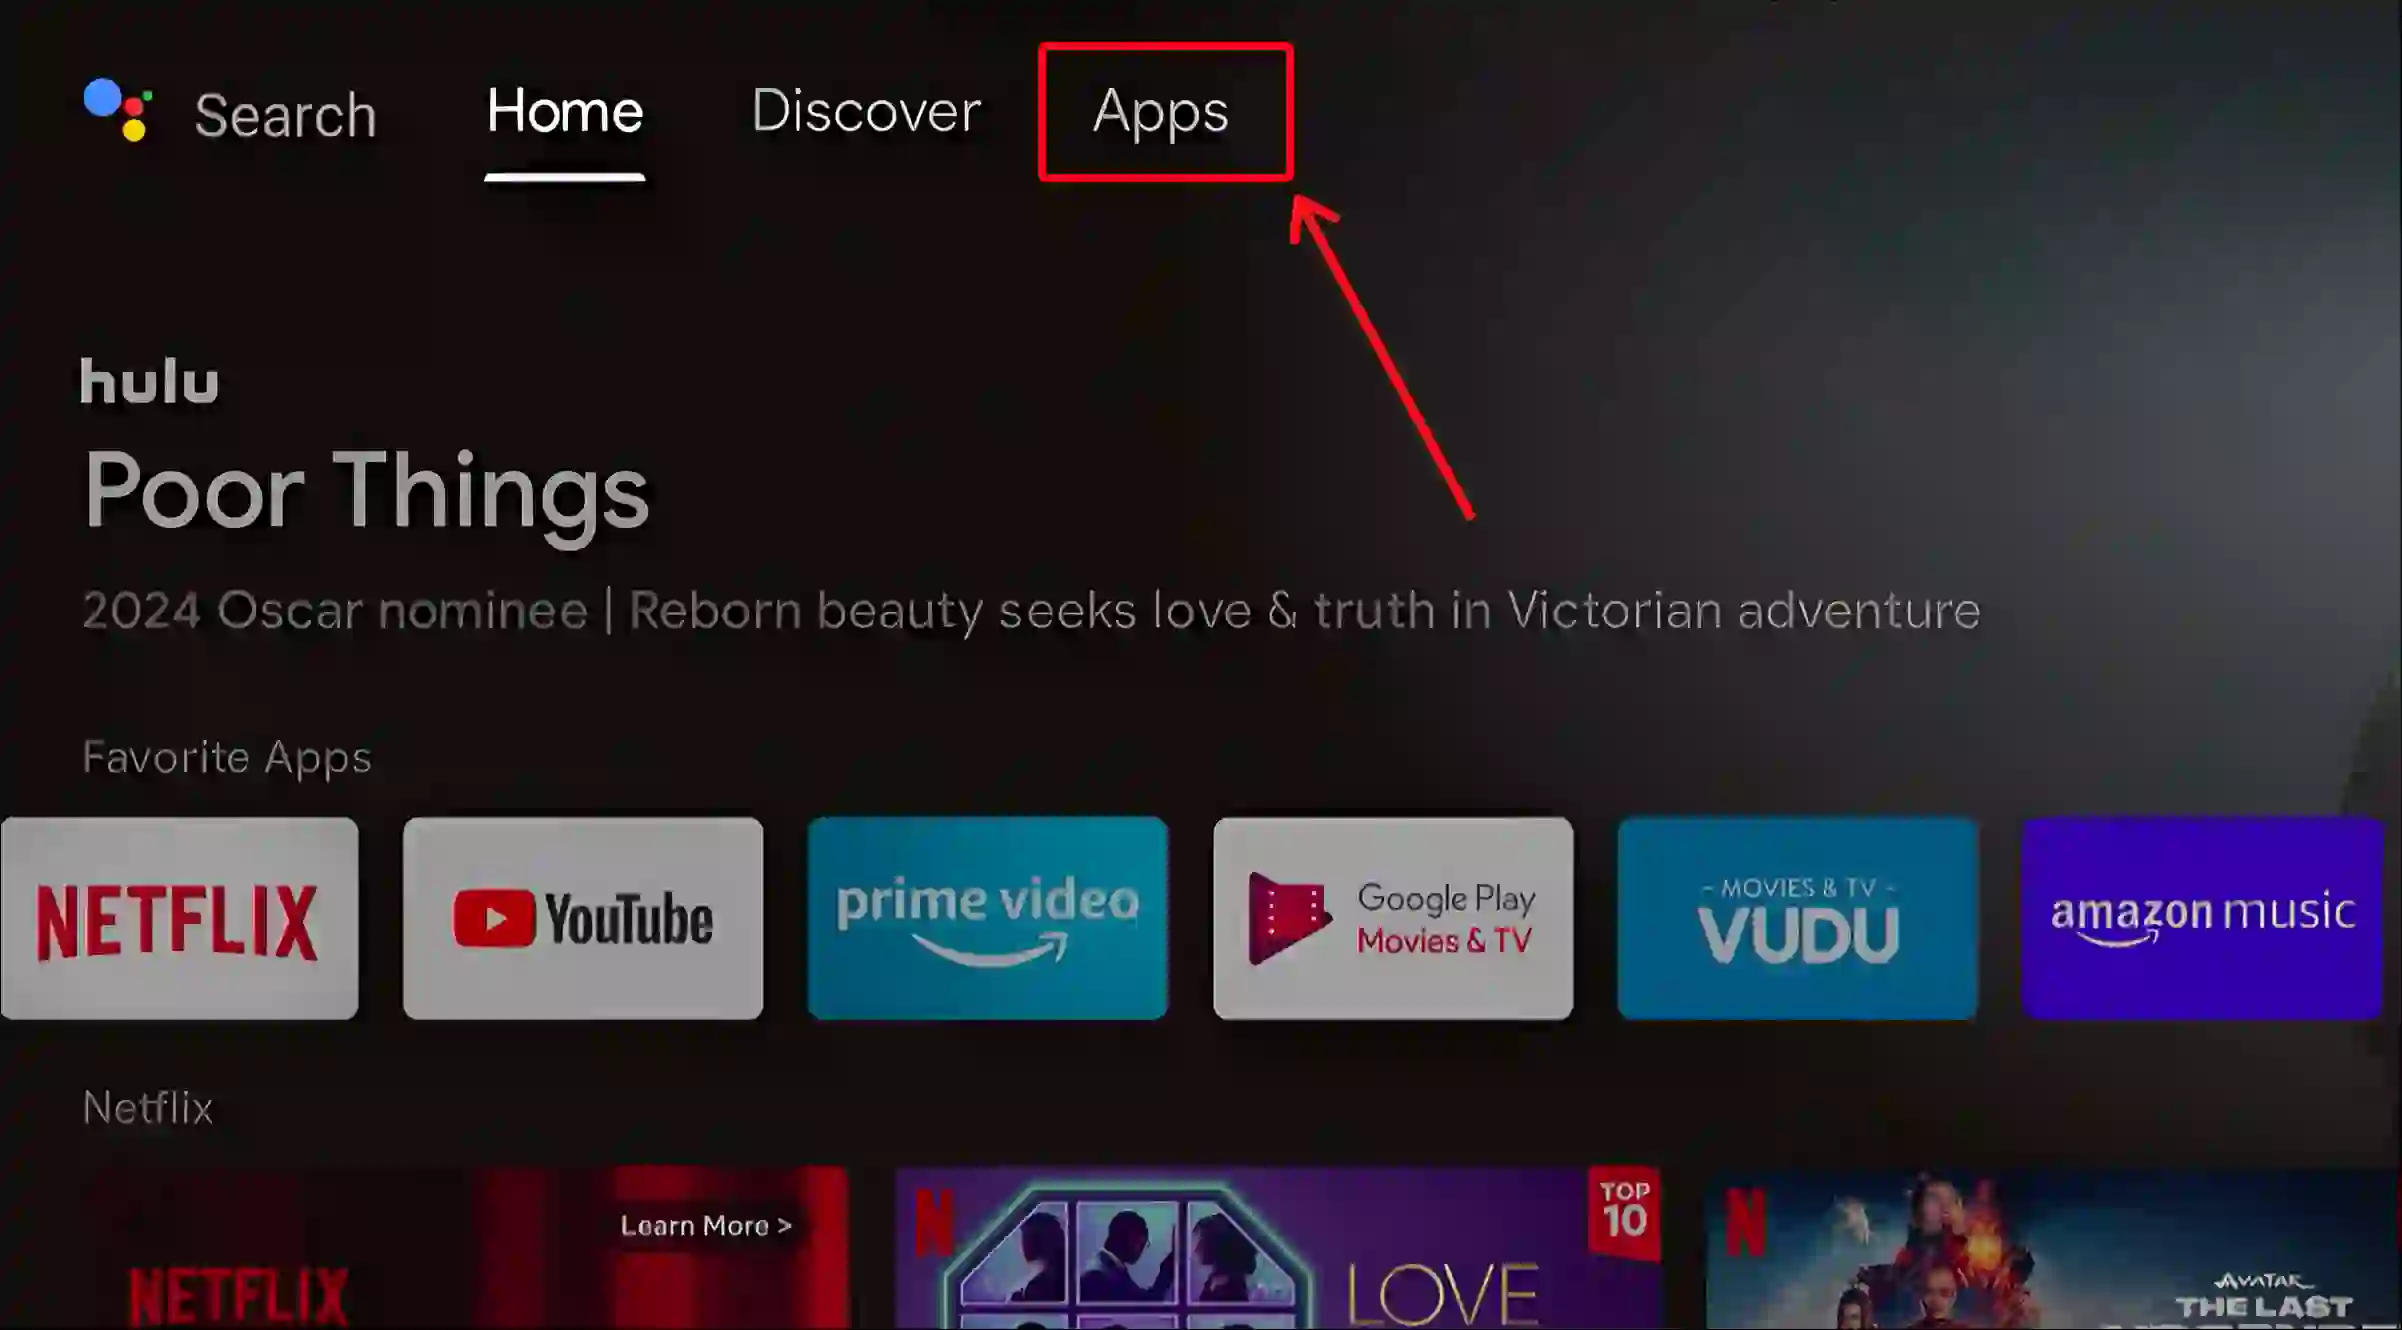
Task: Expand the Favorite Apps section
Action: point(228,755)
